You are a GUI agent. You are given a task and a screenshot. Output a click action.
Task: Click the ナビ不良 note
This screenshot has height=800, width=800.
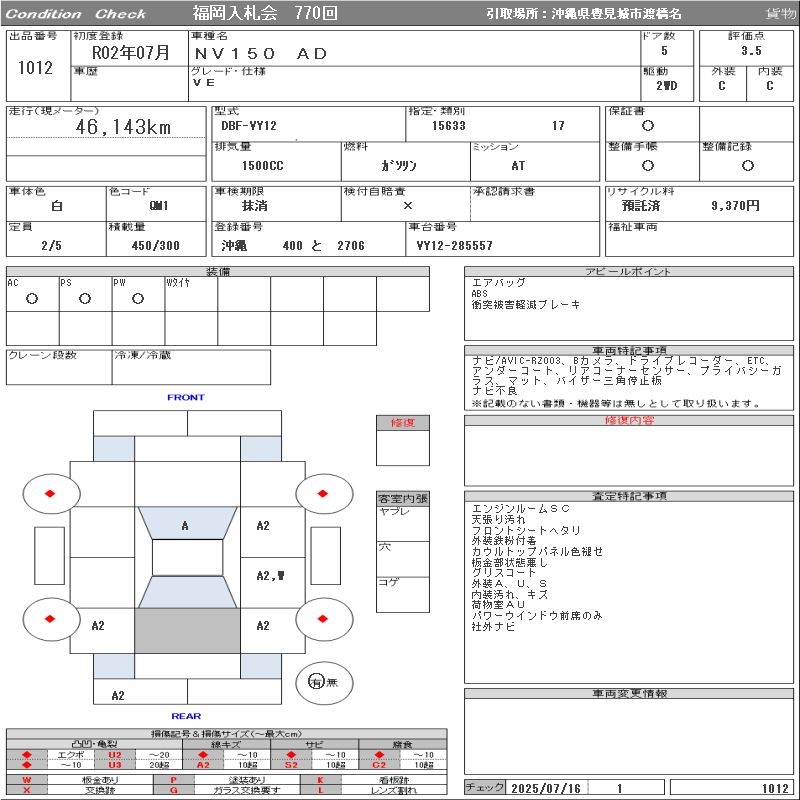click(x=494, y=390)
